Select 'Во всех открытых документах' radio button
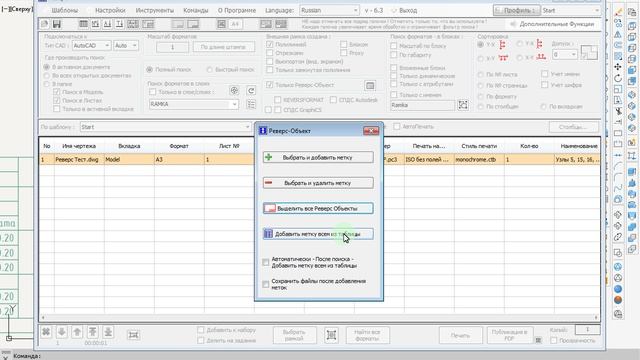Image resolution: width=640 pixels, height=360 pixels. pyautogui.click(x=47, y=76)
